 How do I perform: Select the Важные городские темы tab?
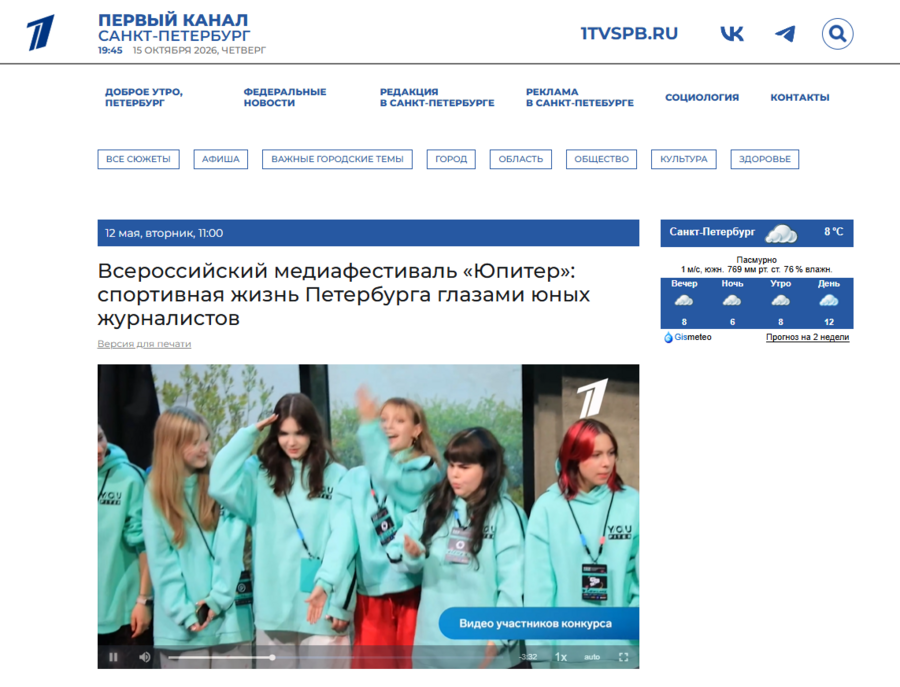tap(338, 159)
